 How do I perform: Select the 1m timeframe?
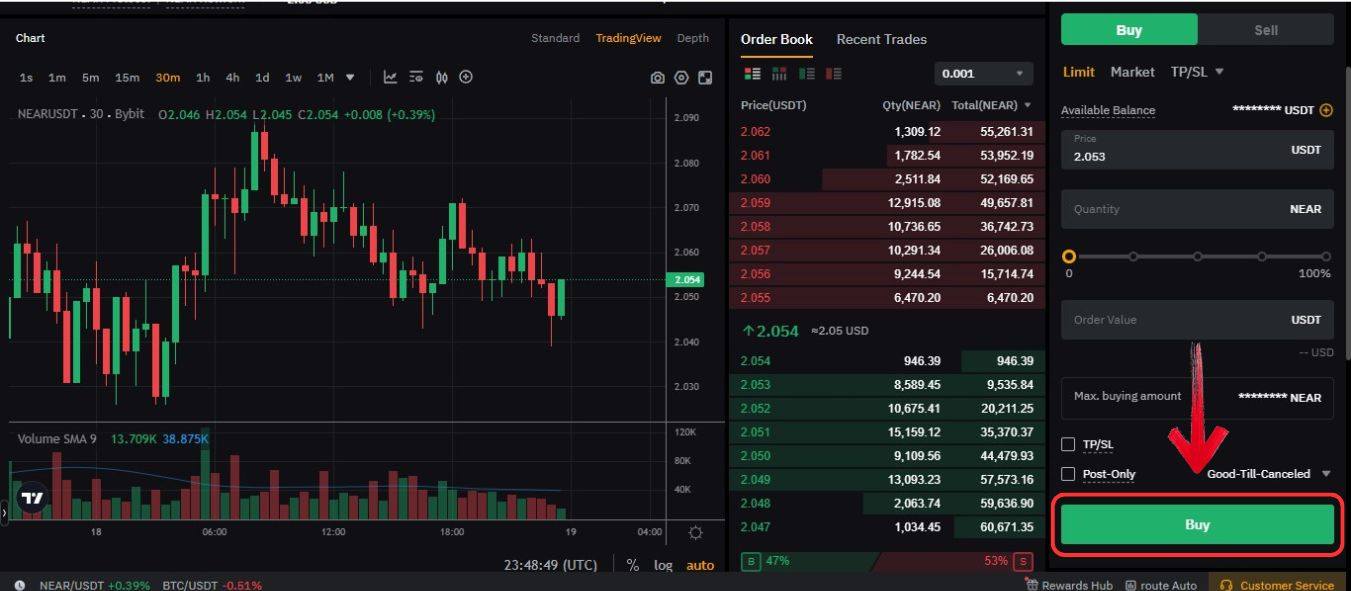point(57,77)
